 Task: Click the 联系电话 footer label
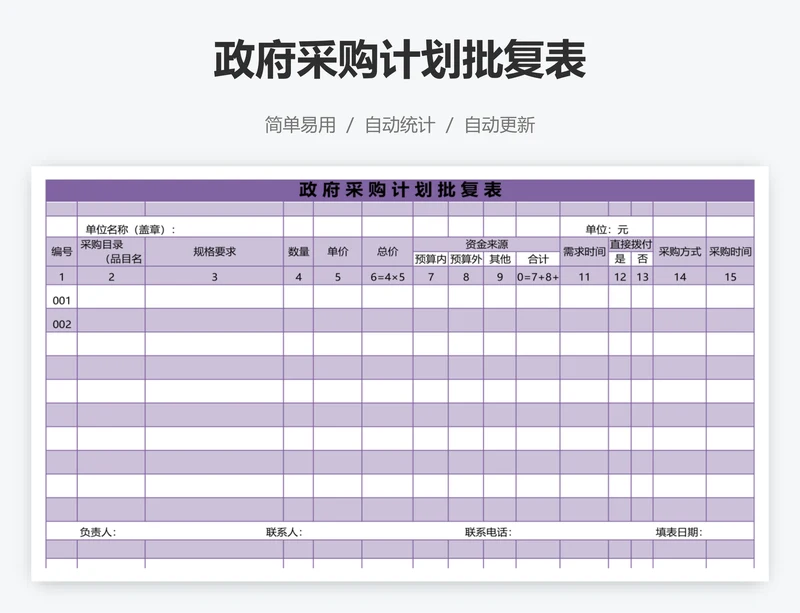pyautogui.click(x=488, y=532)
